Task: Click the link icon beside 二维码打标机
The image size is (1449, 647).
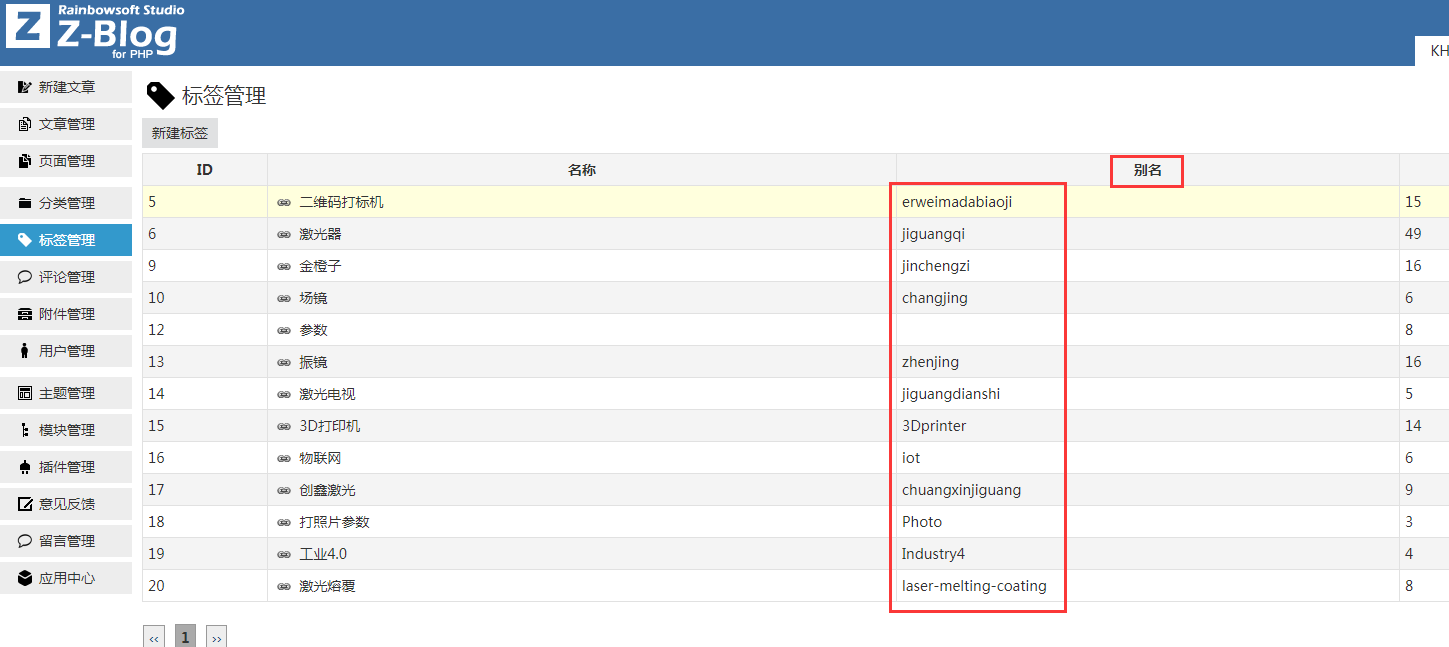Action: pos(284,202)
